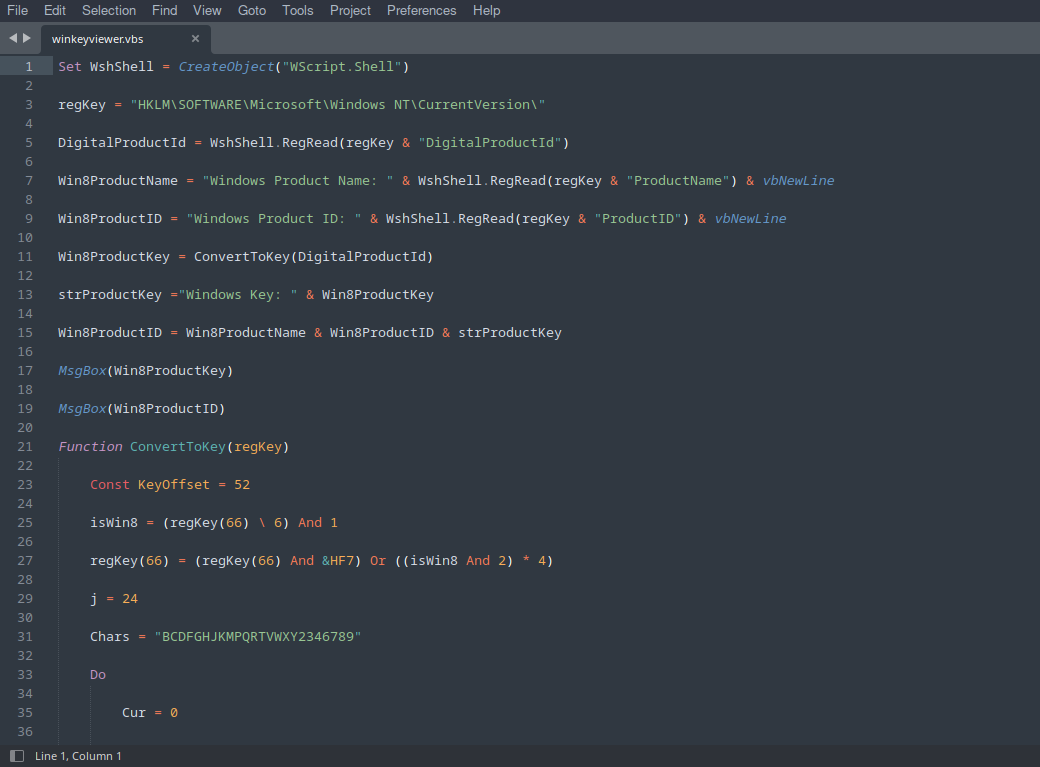Click the value 24 on line 29
The image size is (1040, 767).
(x=130, y=599)
